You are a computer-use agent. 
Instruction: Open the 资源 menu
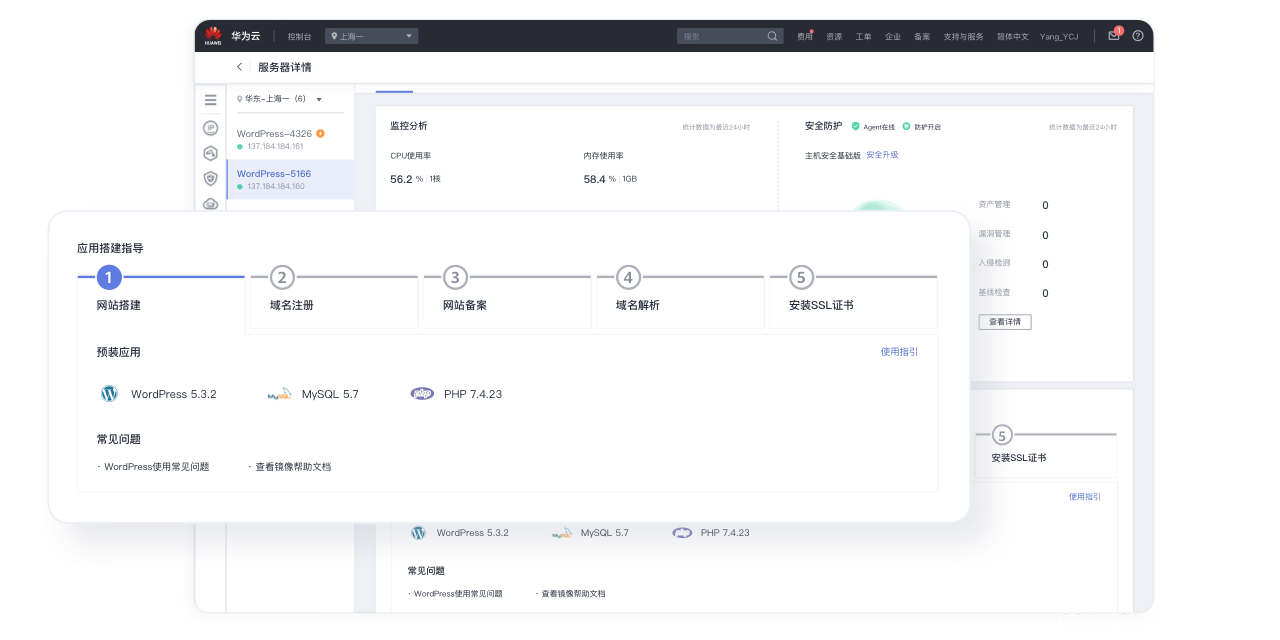(834, 36)
